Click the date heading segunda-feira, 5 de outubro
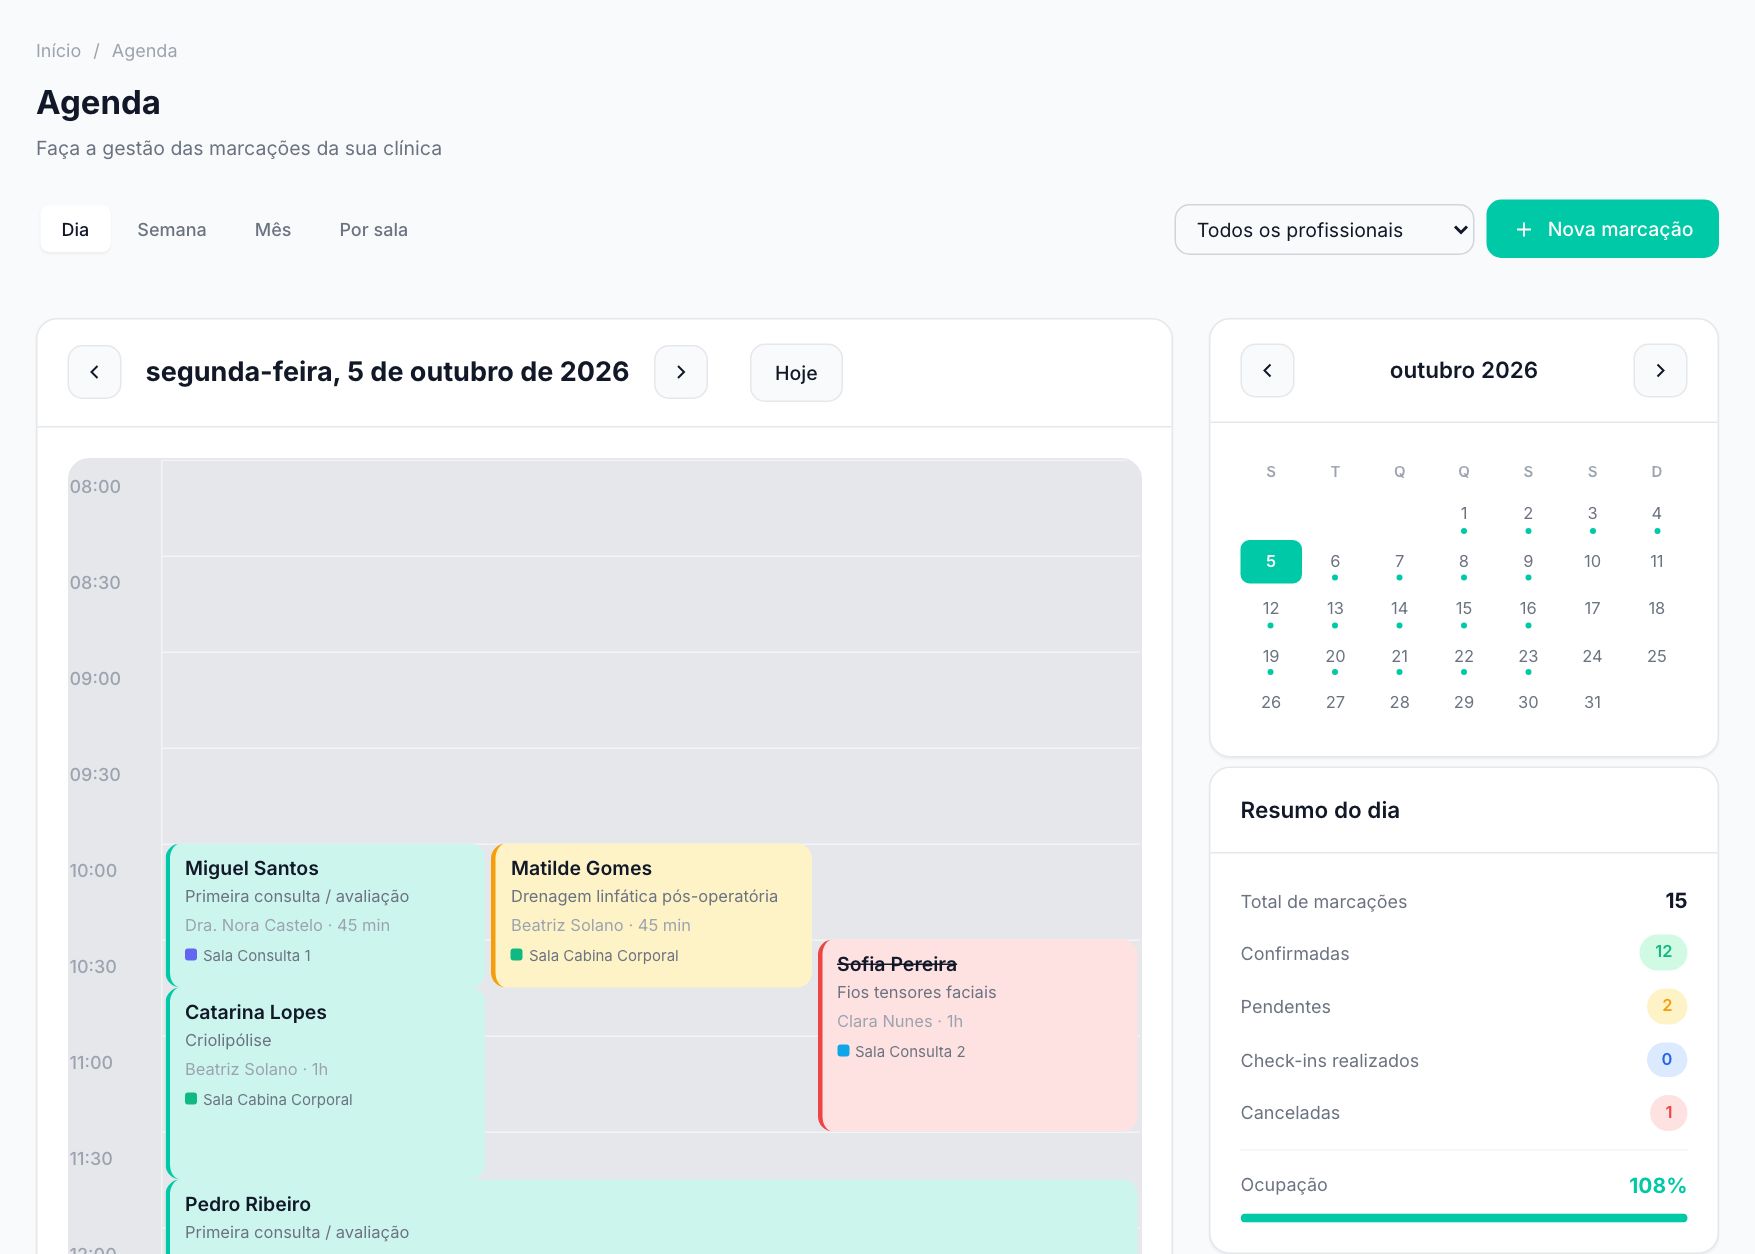This screenshot has width=1755, height=1254. (x=387, y=372)
